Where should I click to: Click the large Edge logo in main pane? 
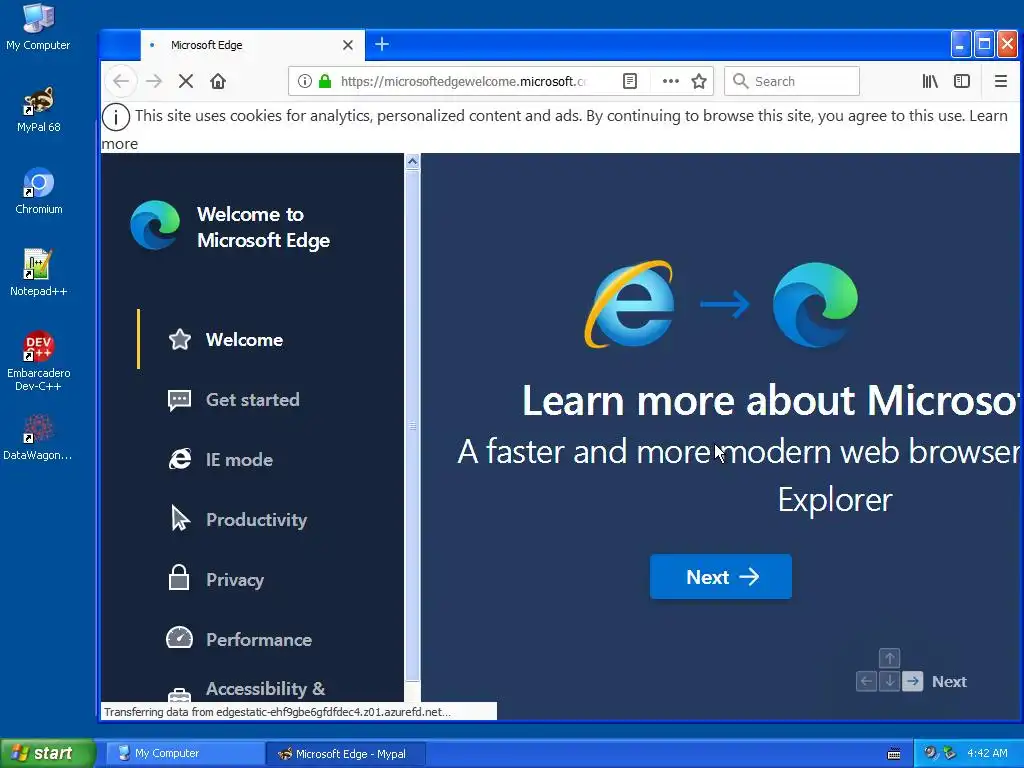click(x=815, y=304)
